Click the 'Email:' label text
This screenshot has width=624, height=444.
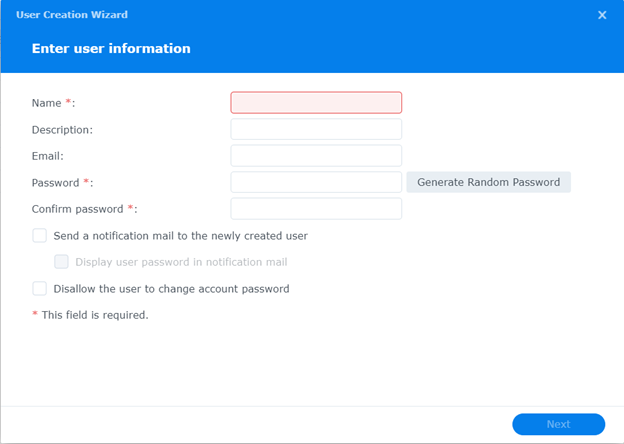[48, 156]
